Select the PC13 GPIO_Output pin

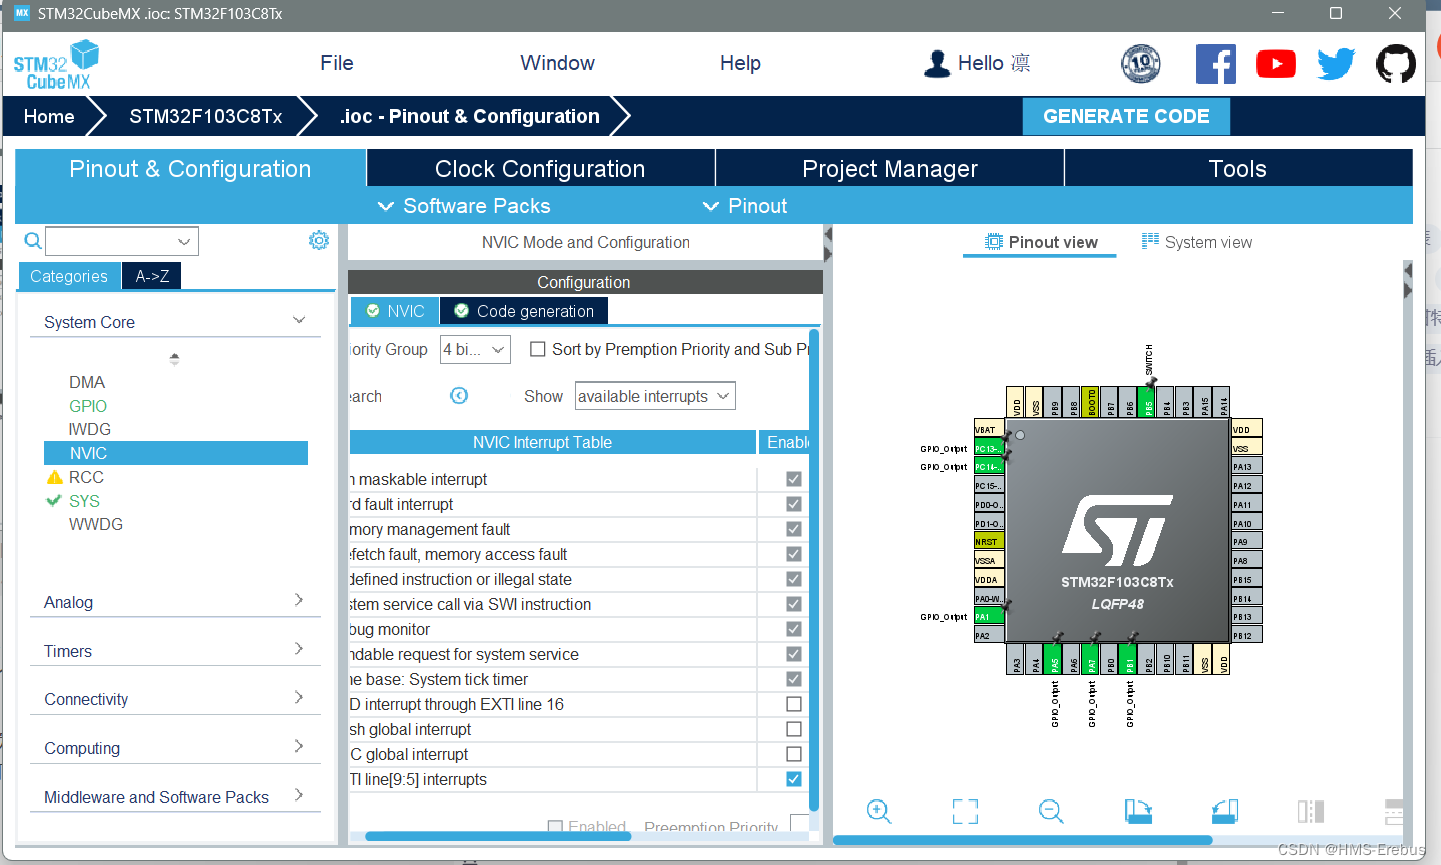point(988,448)
